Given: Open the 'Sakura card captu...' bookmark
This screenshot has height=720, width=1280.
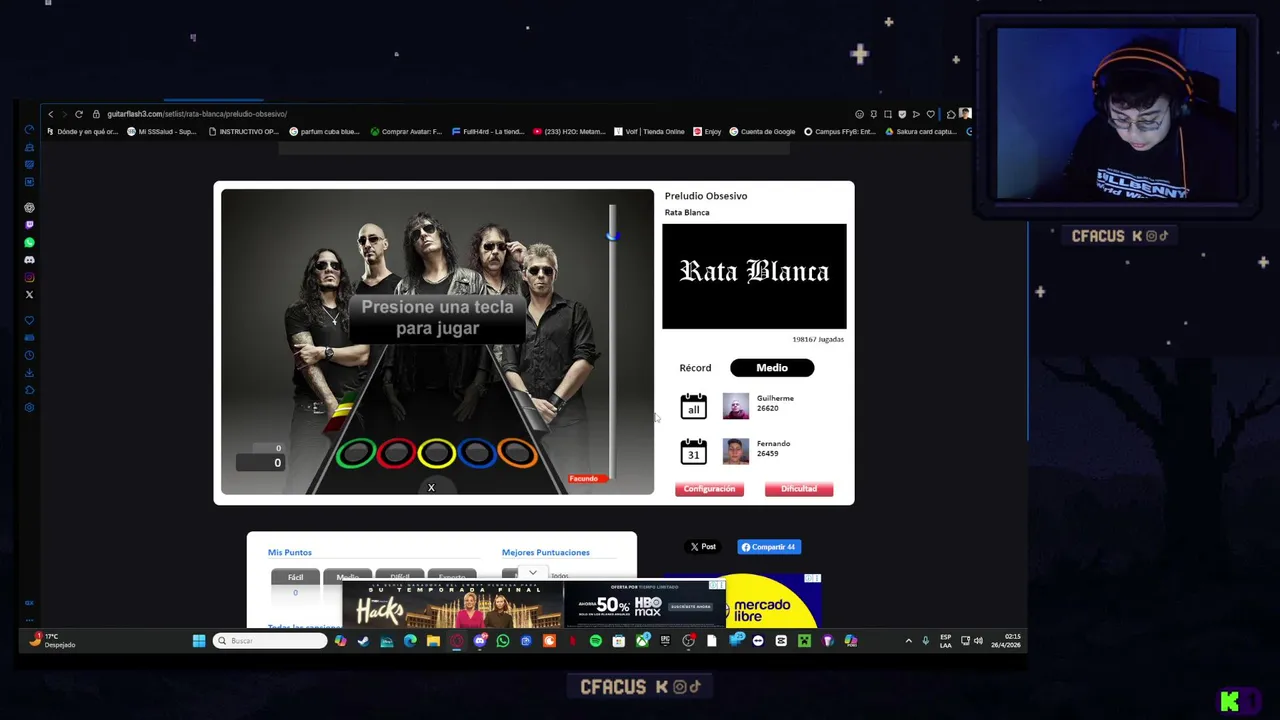Looking at the screenshot, I should [x=920, y=131].
